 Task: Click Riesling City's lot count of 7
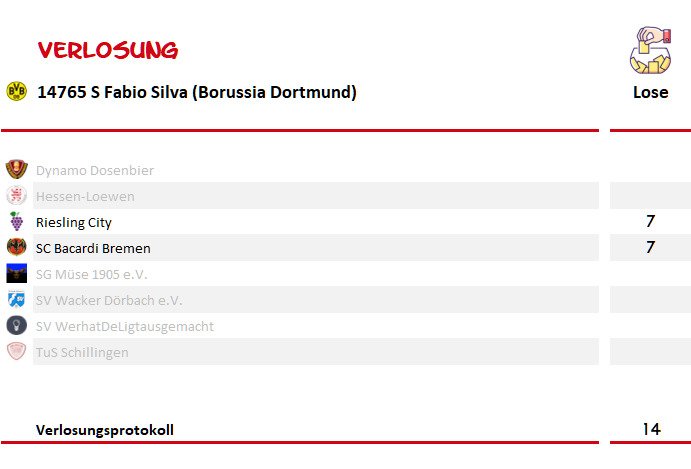(x=650, y=221)
